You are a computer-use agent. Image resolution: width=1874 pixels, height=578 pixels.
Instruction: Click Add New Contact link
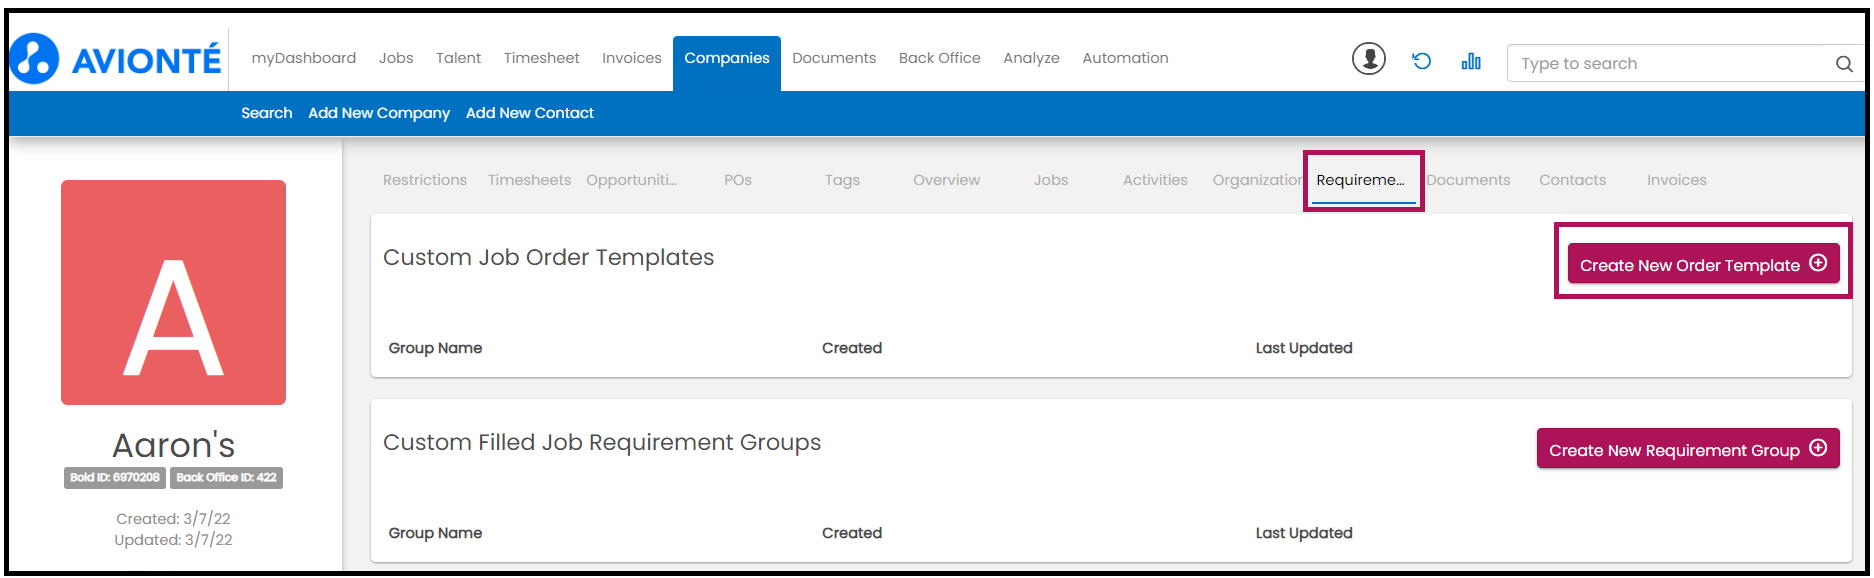[530, 113]
